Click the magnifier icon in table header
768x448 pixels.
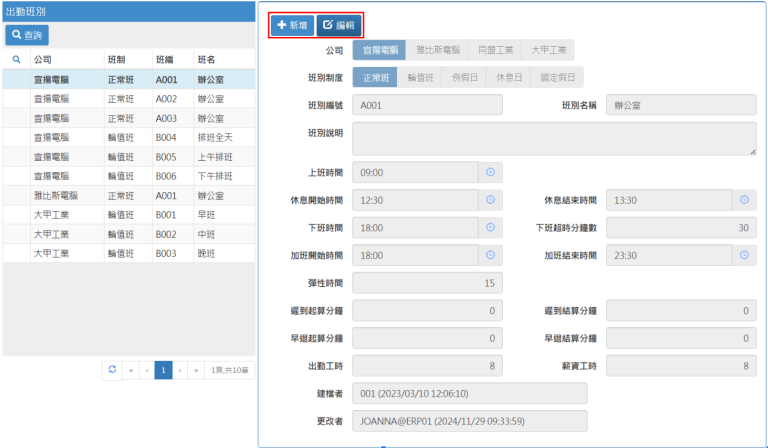click(16, 59)
